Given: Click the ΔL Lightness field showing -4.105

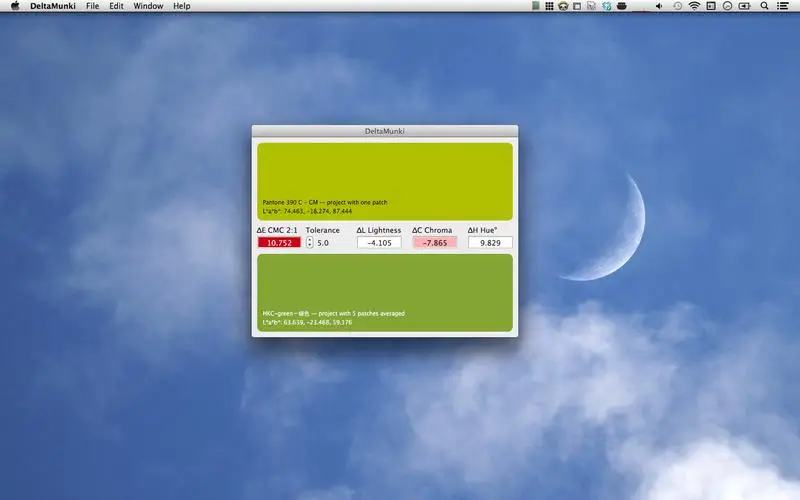Looking at the screenshot, I should [379, 243].
